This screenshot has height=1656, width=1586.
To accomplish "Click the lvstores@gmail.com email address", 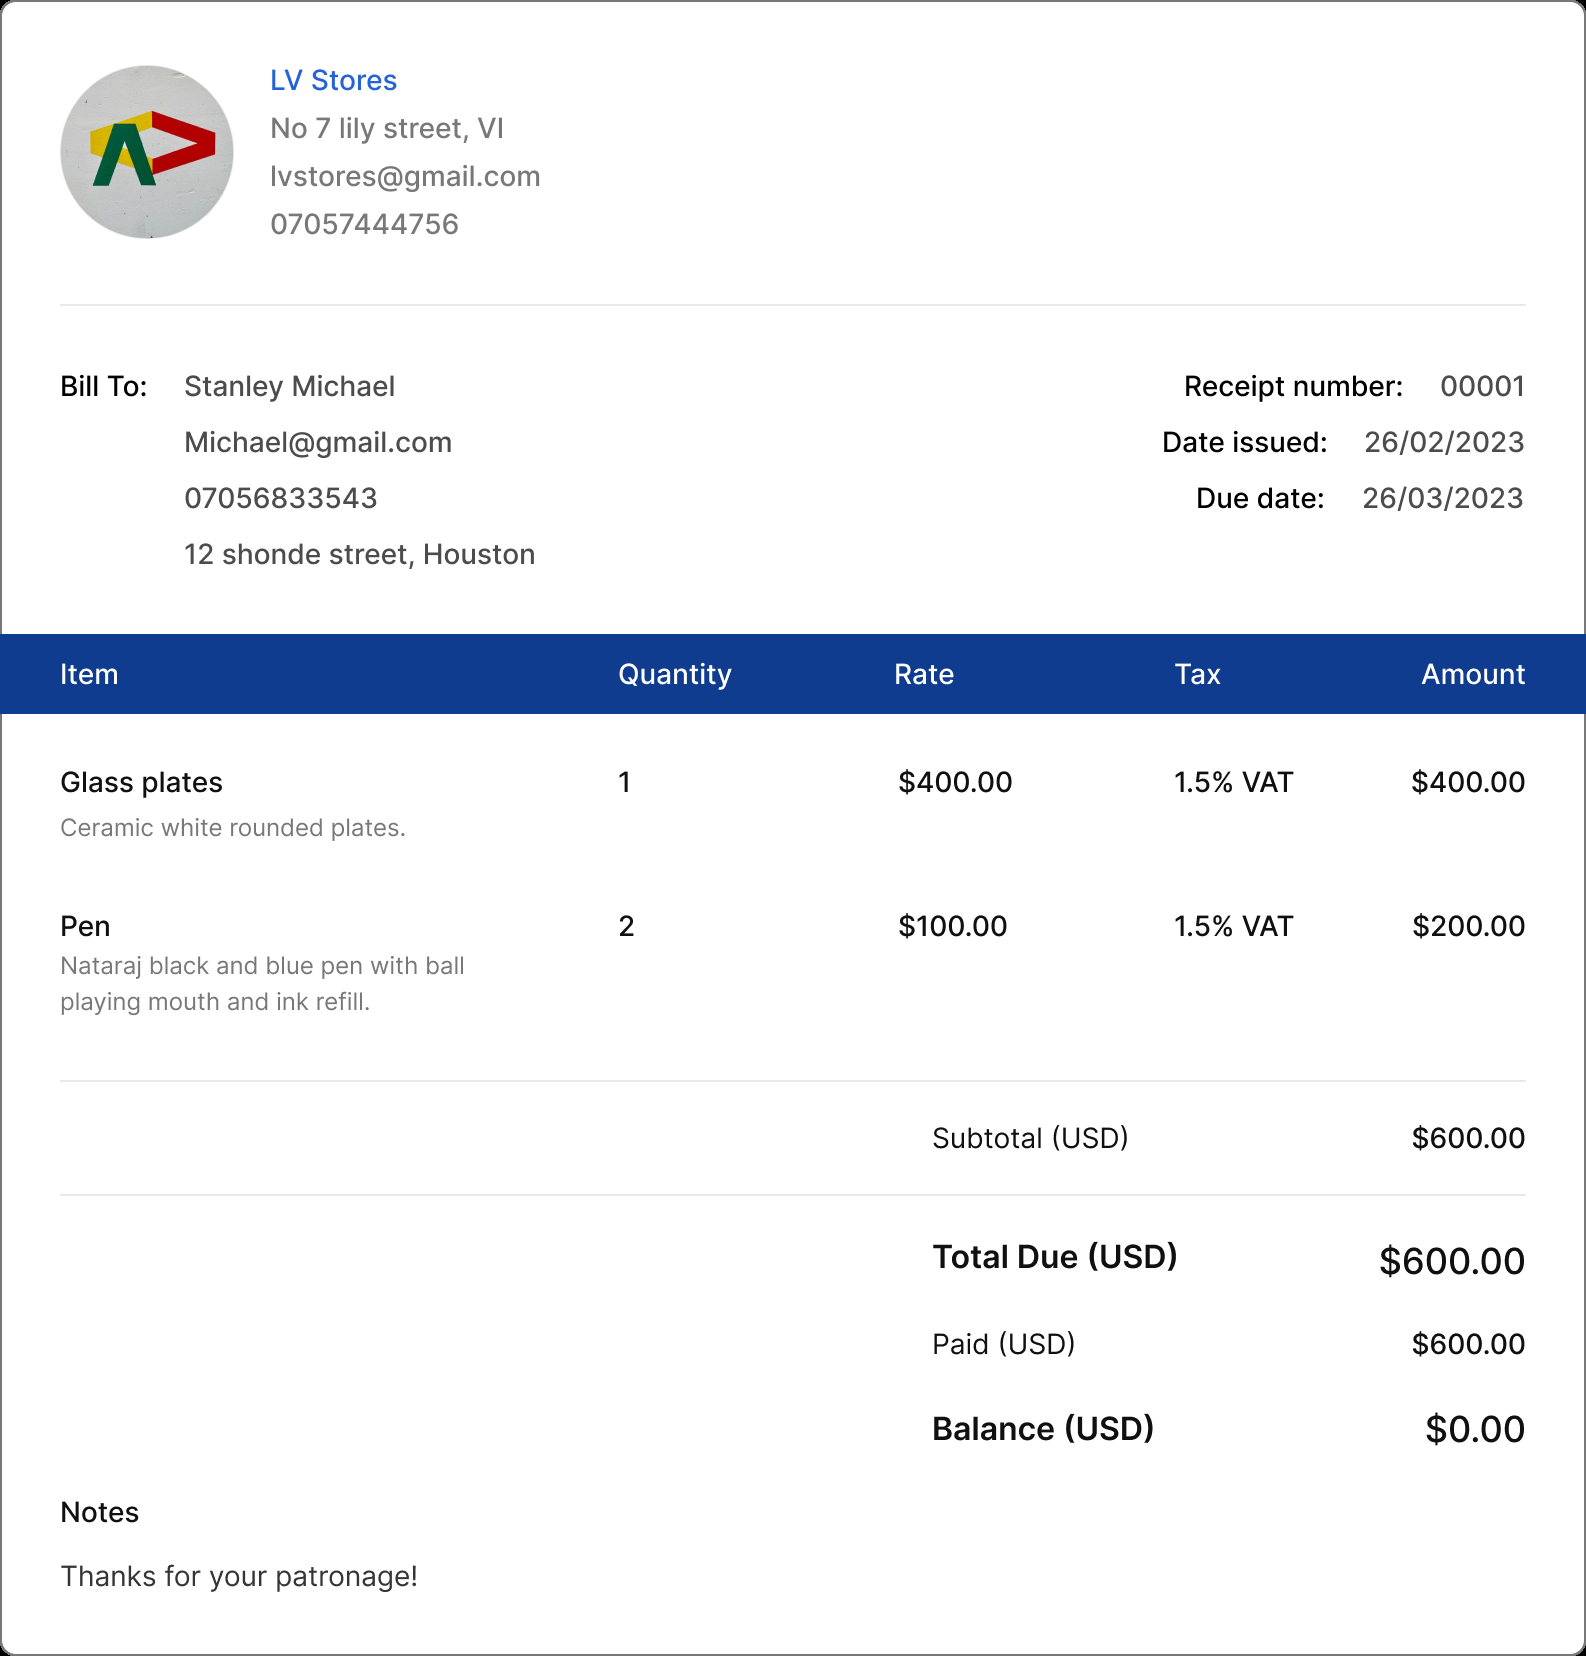I will point(405,176).
